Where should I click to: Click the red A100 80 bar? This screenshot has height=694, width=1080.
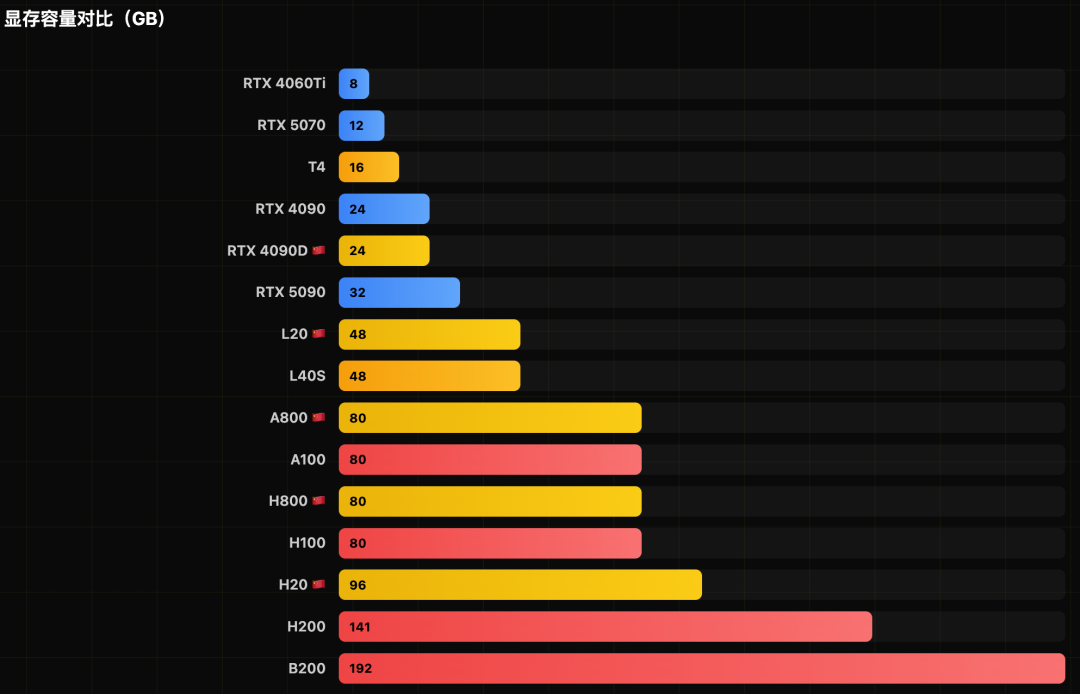490,460
